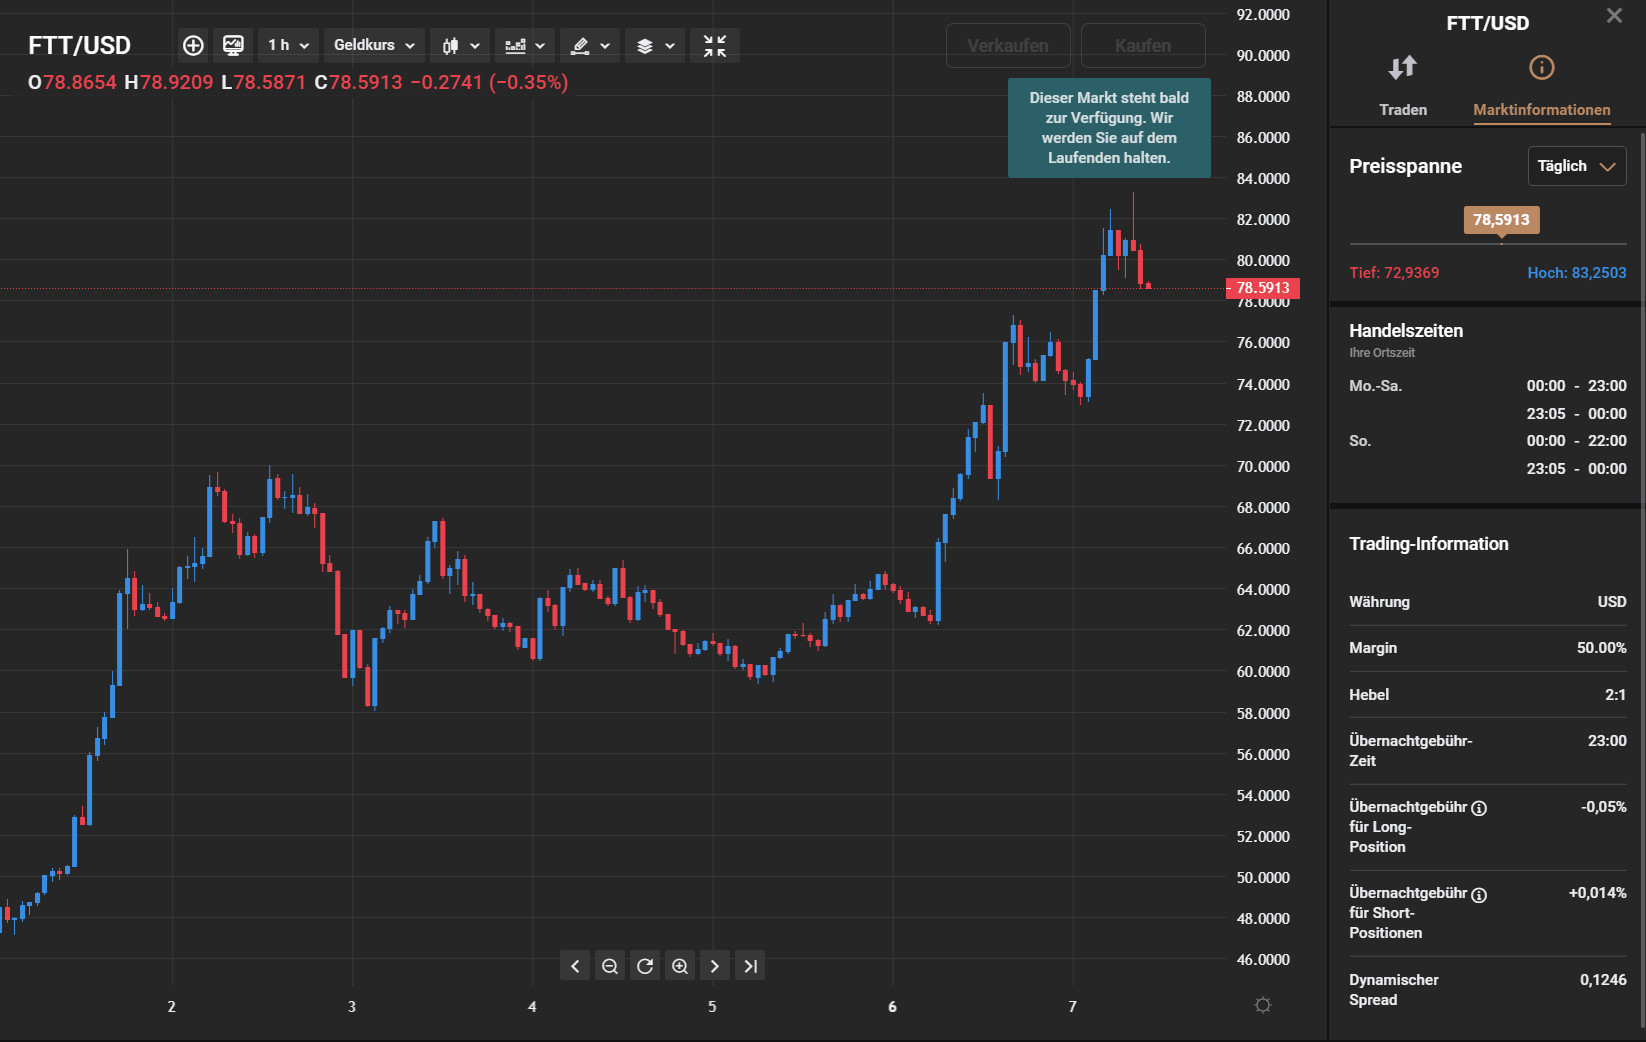
Task: Click the Traden up-down arrows icon
Action: 1403,67
